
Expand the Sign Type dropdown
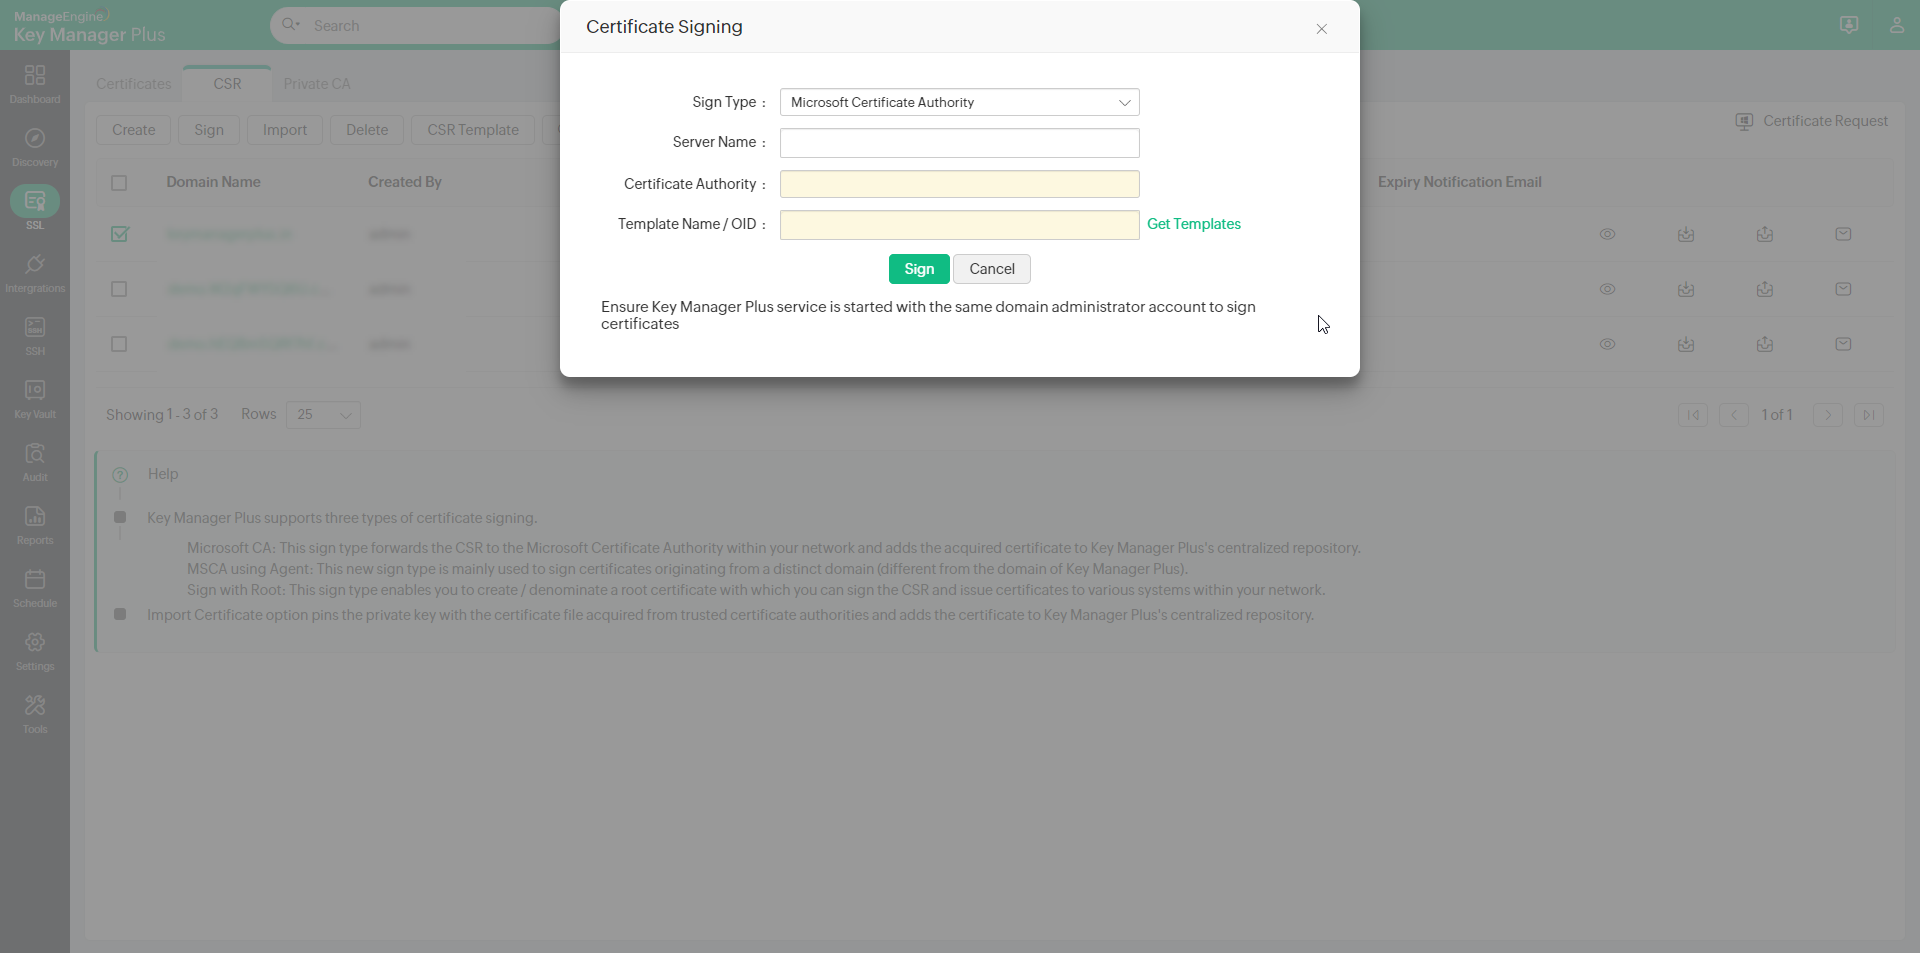[x=959, y=102]
